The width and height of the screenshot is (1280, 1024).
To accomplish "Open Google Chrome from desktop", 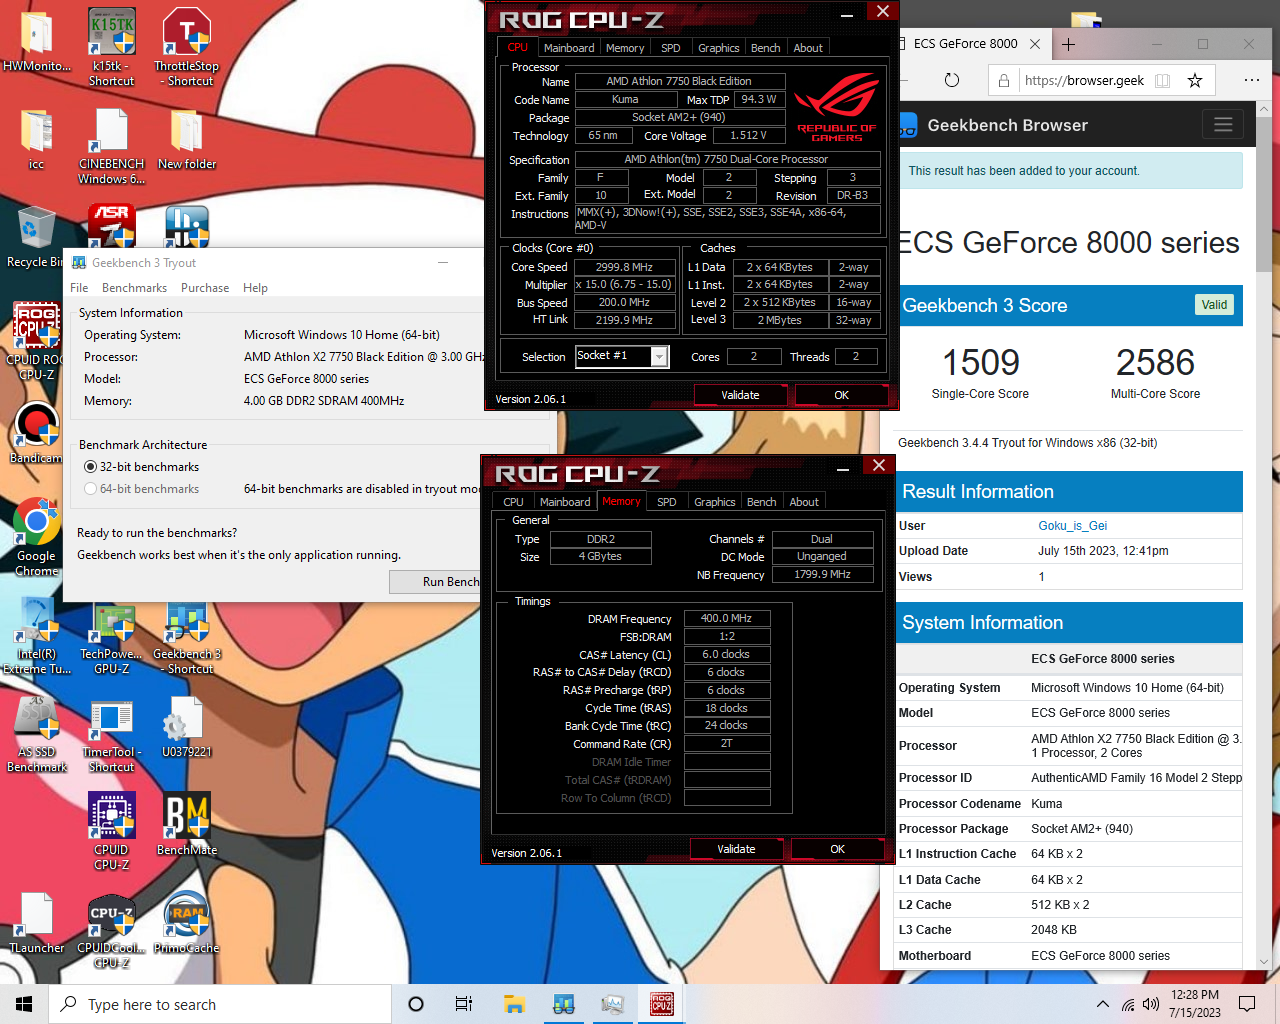I will [x=37, y=538].
